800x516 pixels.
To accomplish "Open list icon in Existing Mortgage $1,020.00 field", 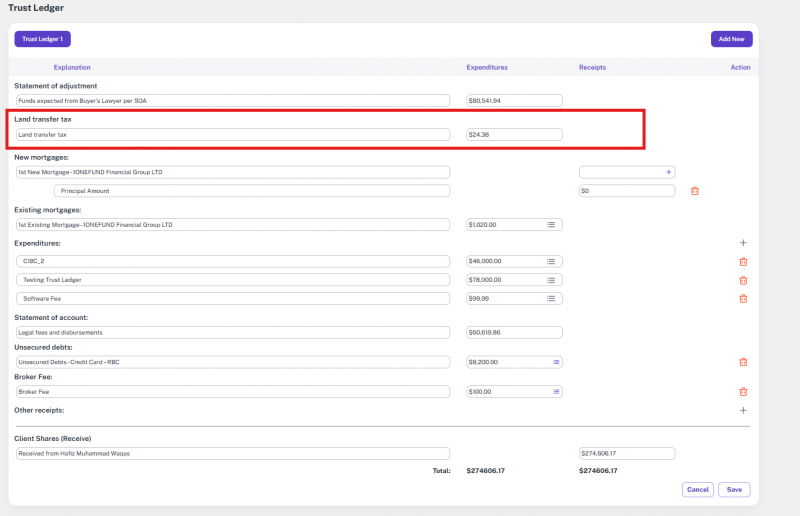I will click(551, 225).
